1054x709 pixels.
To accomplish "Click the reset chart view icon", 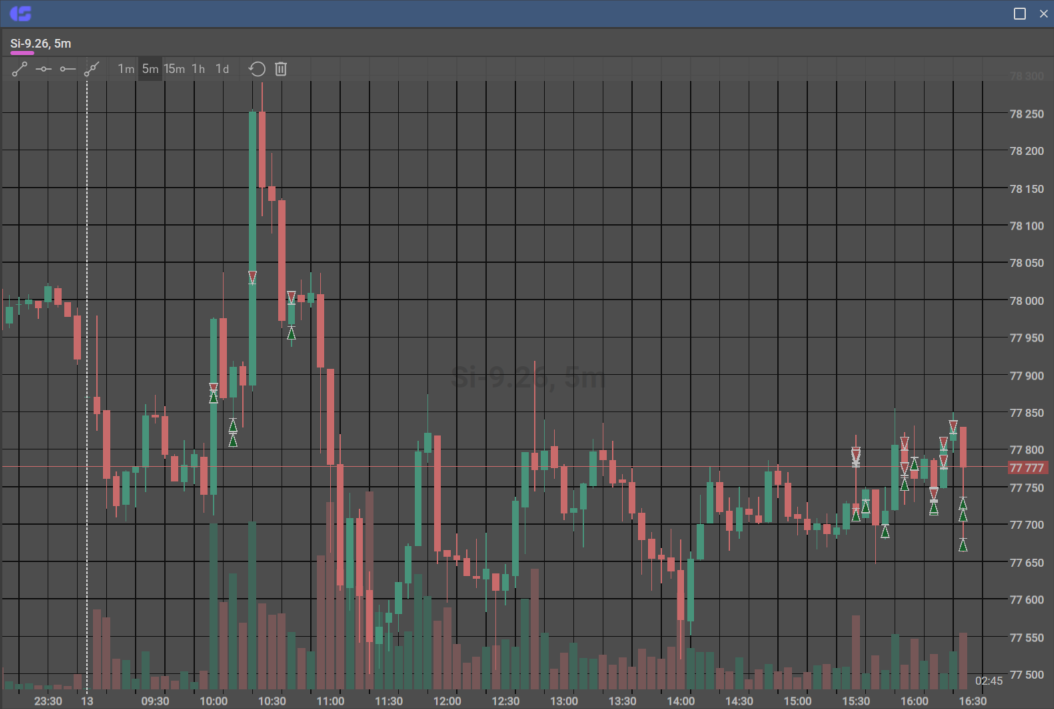I will 257,69.
